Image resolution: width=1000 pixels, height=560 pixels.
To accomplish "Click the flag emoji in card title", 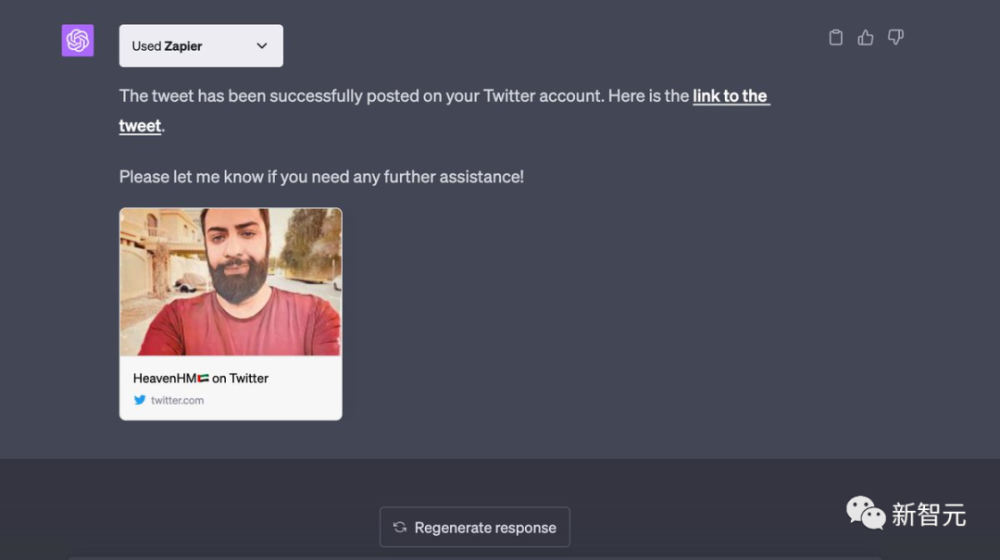I will (203, 379).
